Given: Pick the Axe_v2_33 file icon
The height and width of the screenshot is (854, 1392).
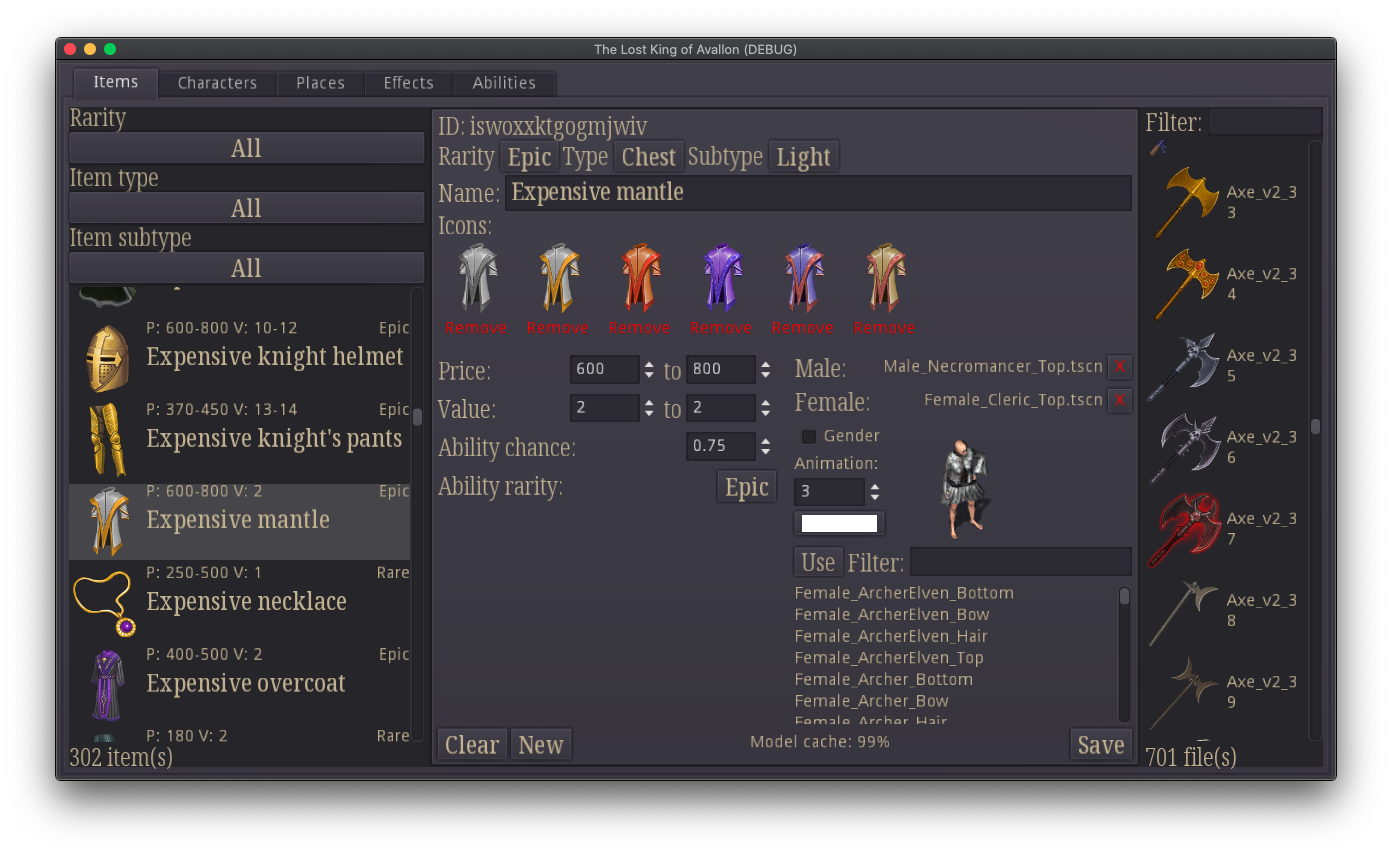Looking at the screenshot, I should coord(1186,202).
